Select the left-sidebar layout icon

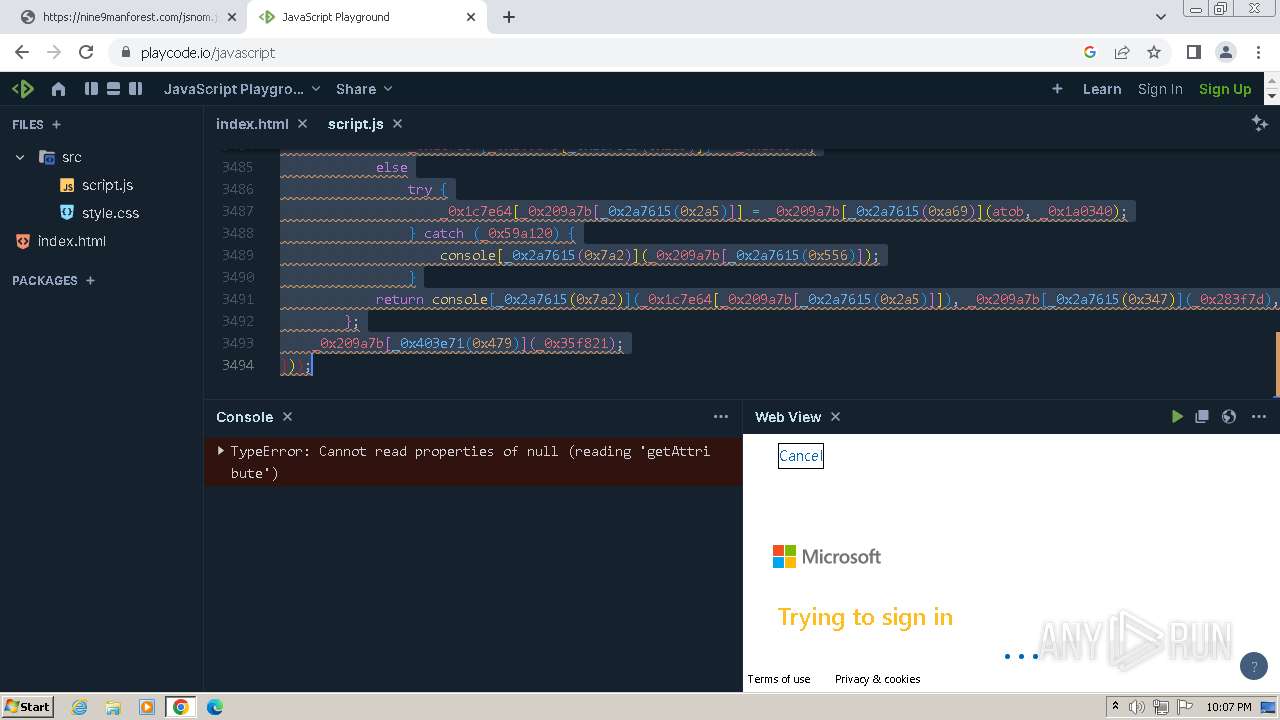pos(91,89)
